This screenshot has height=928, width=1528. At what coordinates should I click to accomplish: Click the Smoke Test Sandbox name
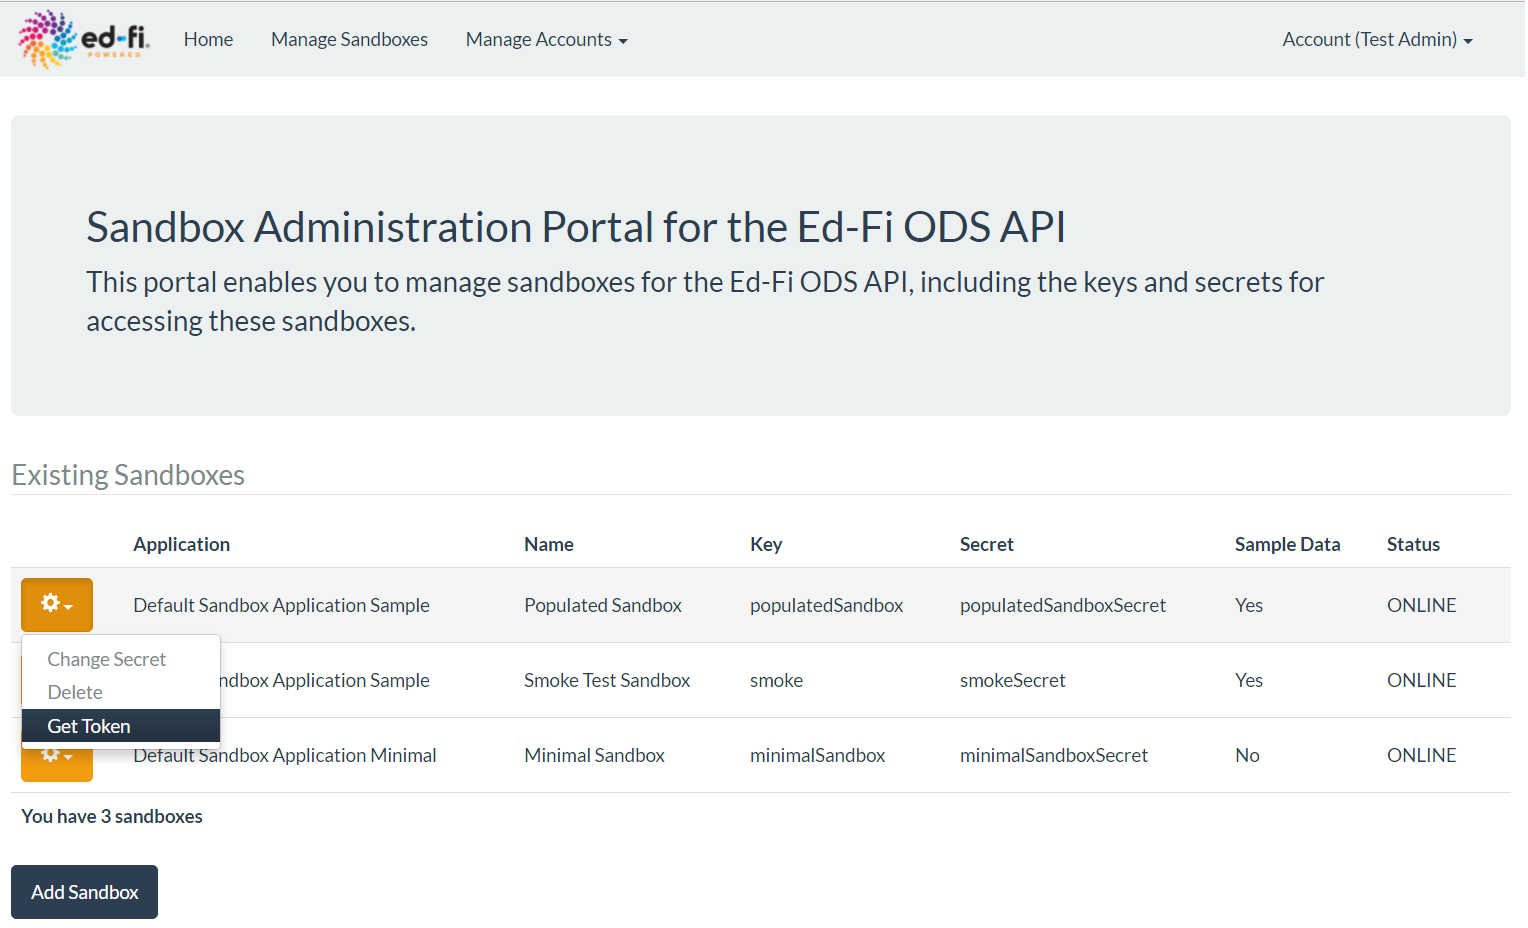pyautogui.click(x=607, y=680)
